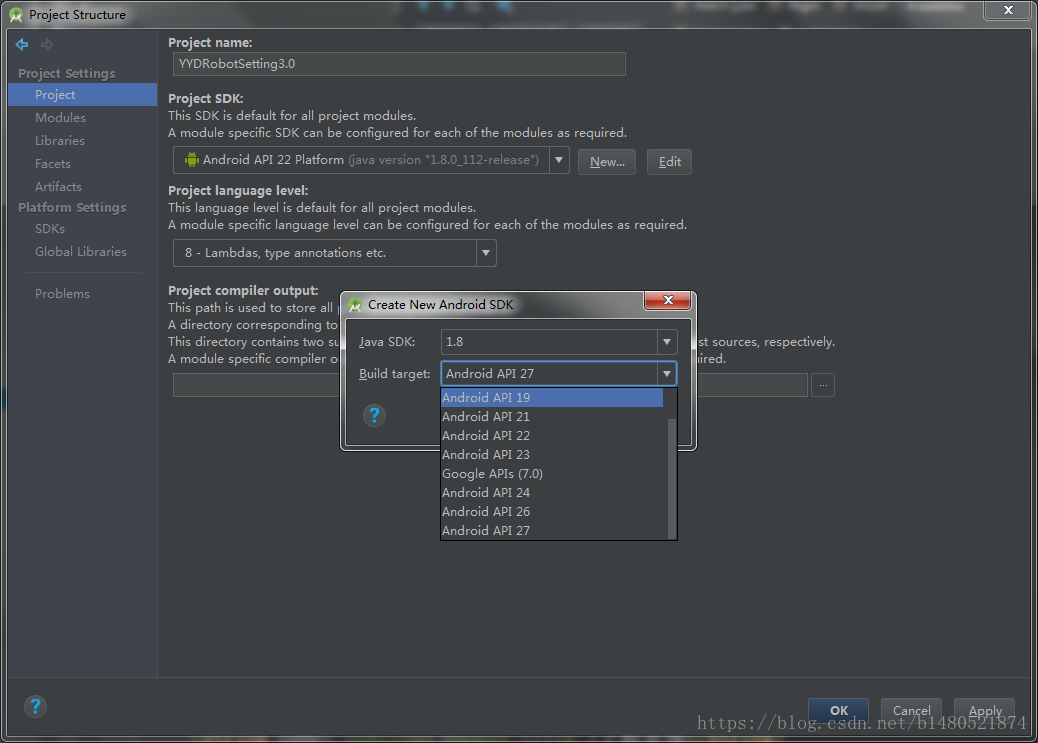Open the Problems page

[x=62, y=293]
